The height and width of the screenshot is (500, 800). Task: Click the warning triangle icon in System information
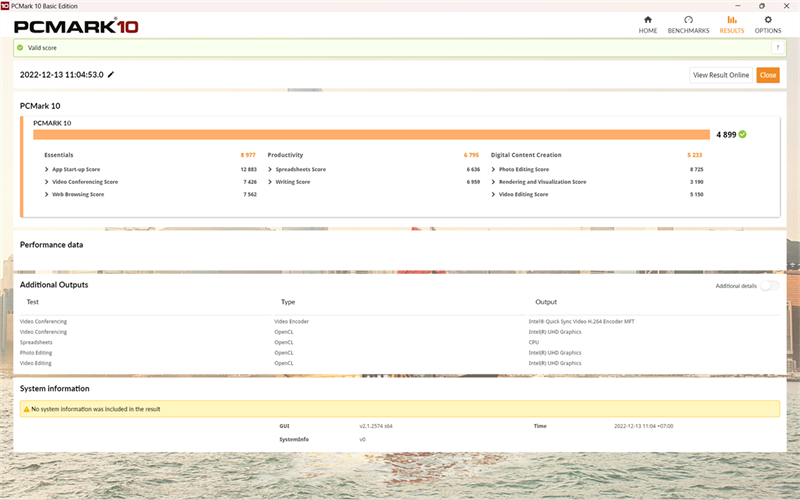(x=27, y=409)
